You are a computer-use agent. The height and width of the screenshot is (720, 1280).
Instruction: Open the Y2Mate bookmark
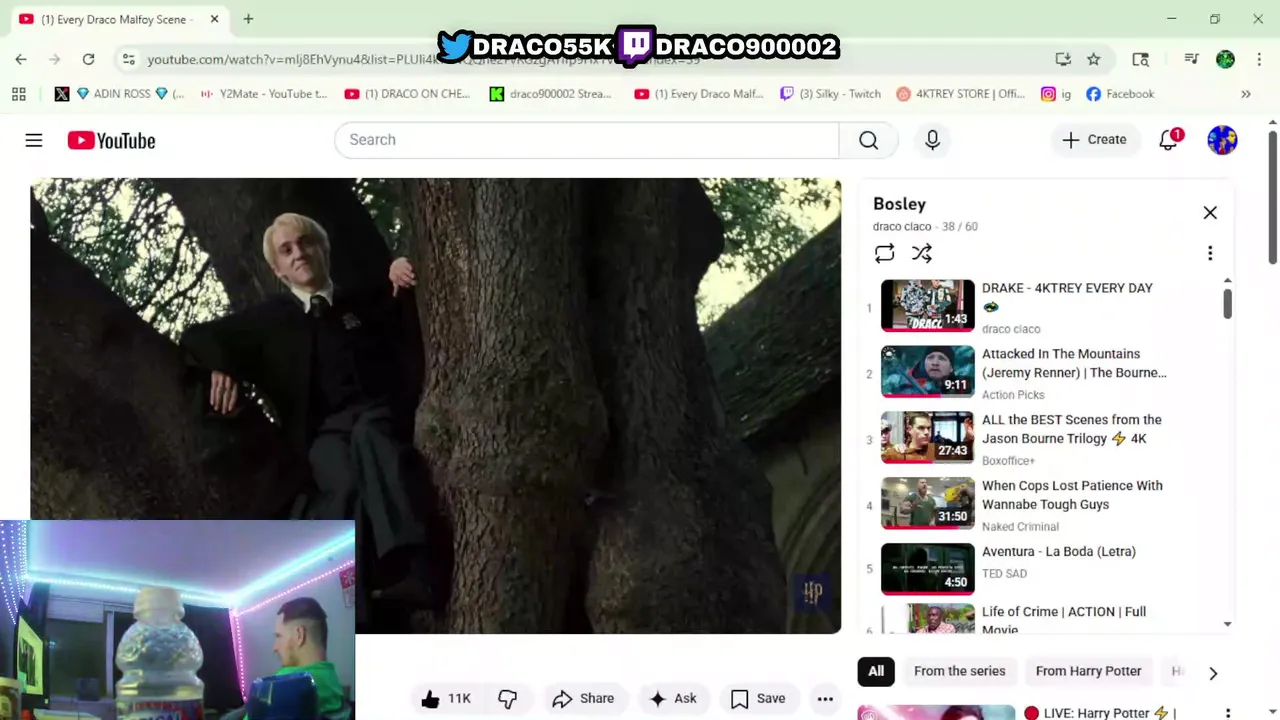point(264,94)
